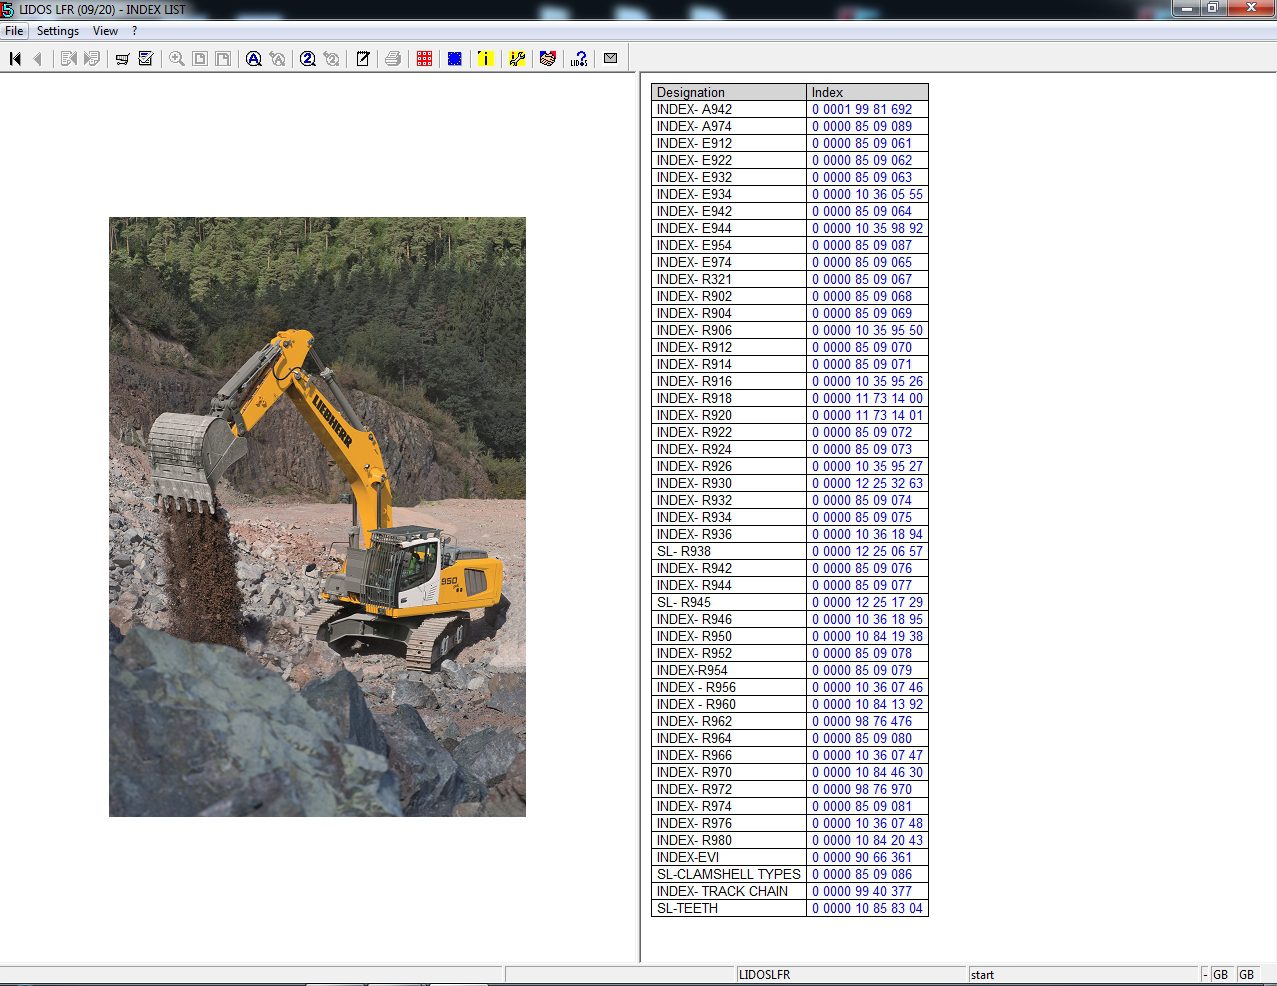The image size is (1277, 986).
Task: Open the search by letter A icon
Action: [254, 59]
